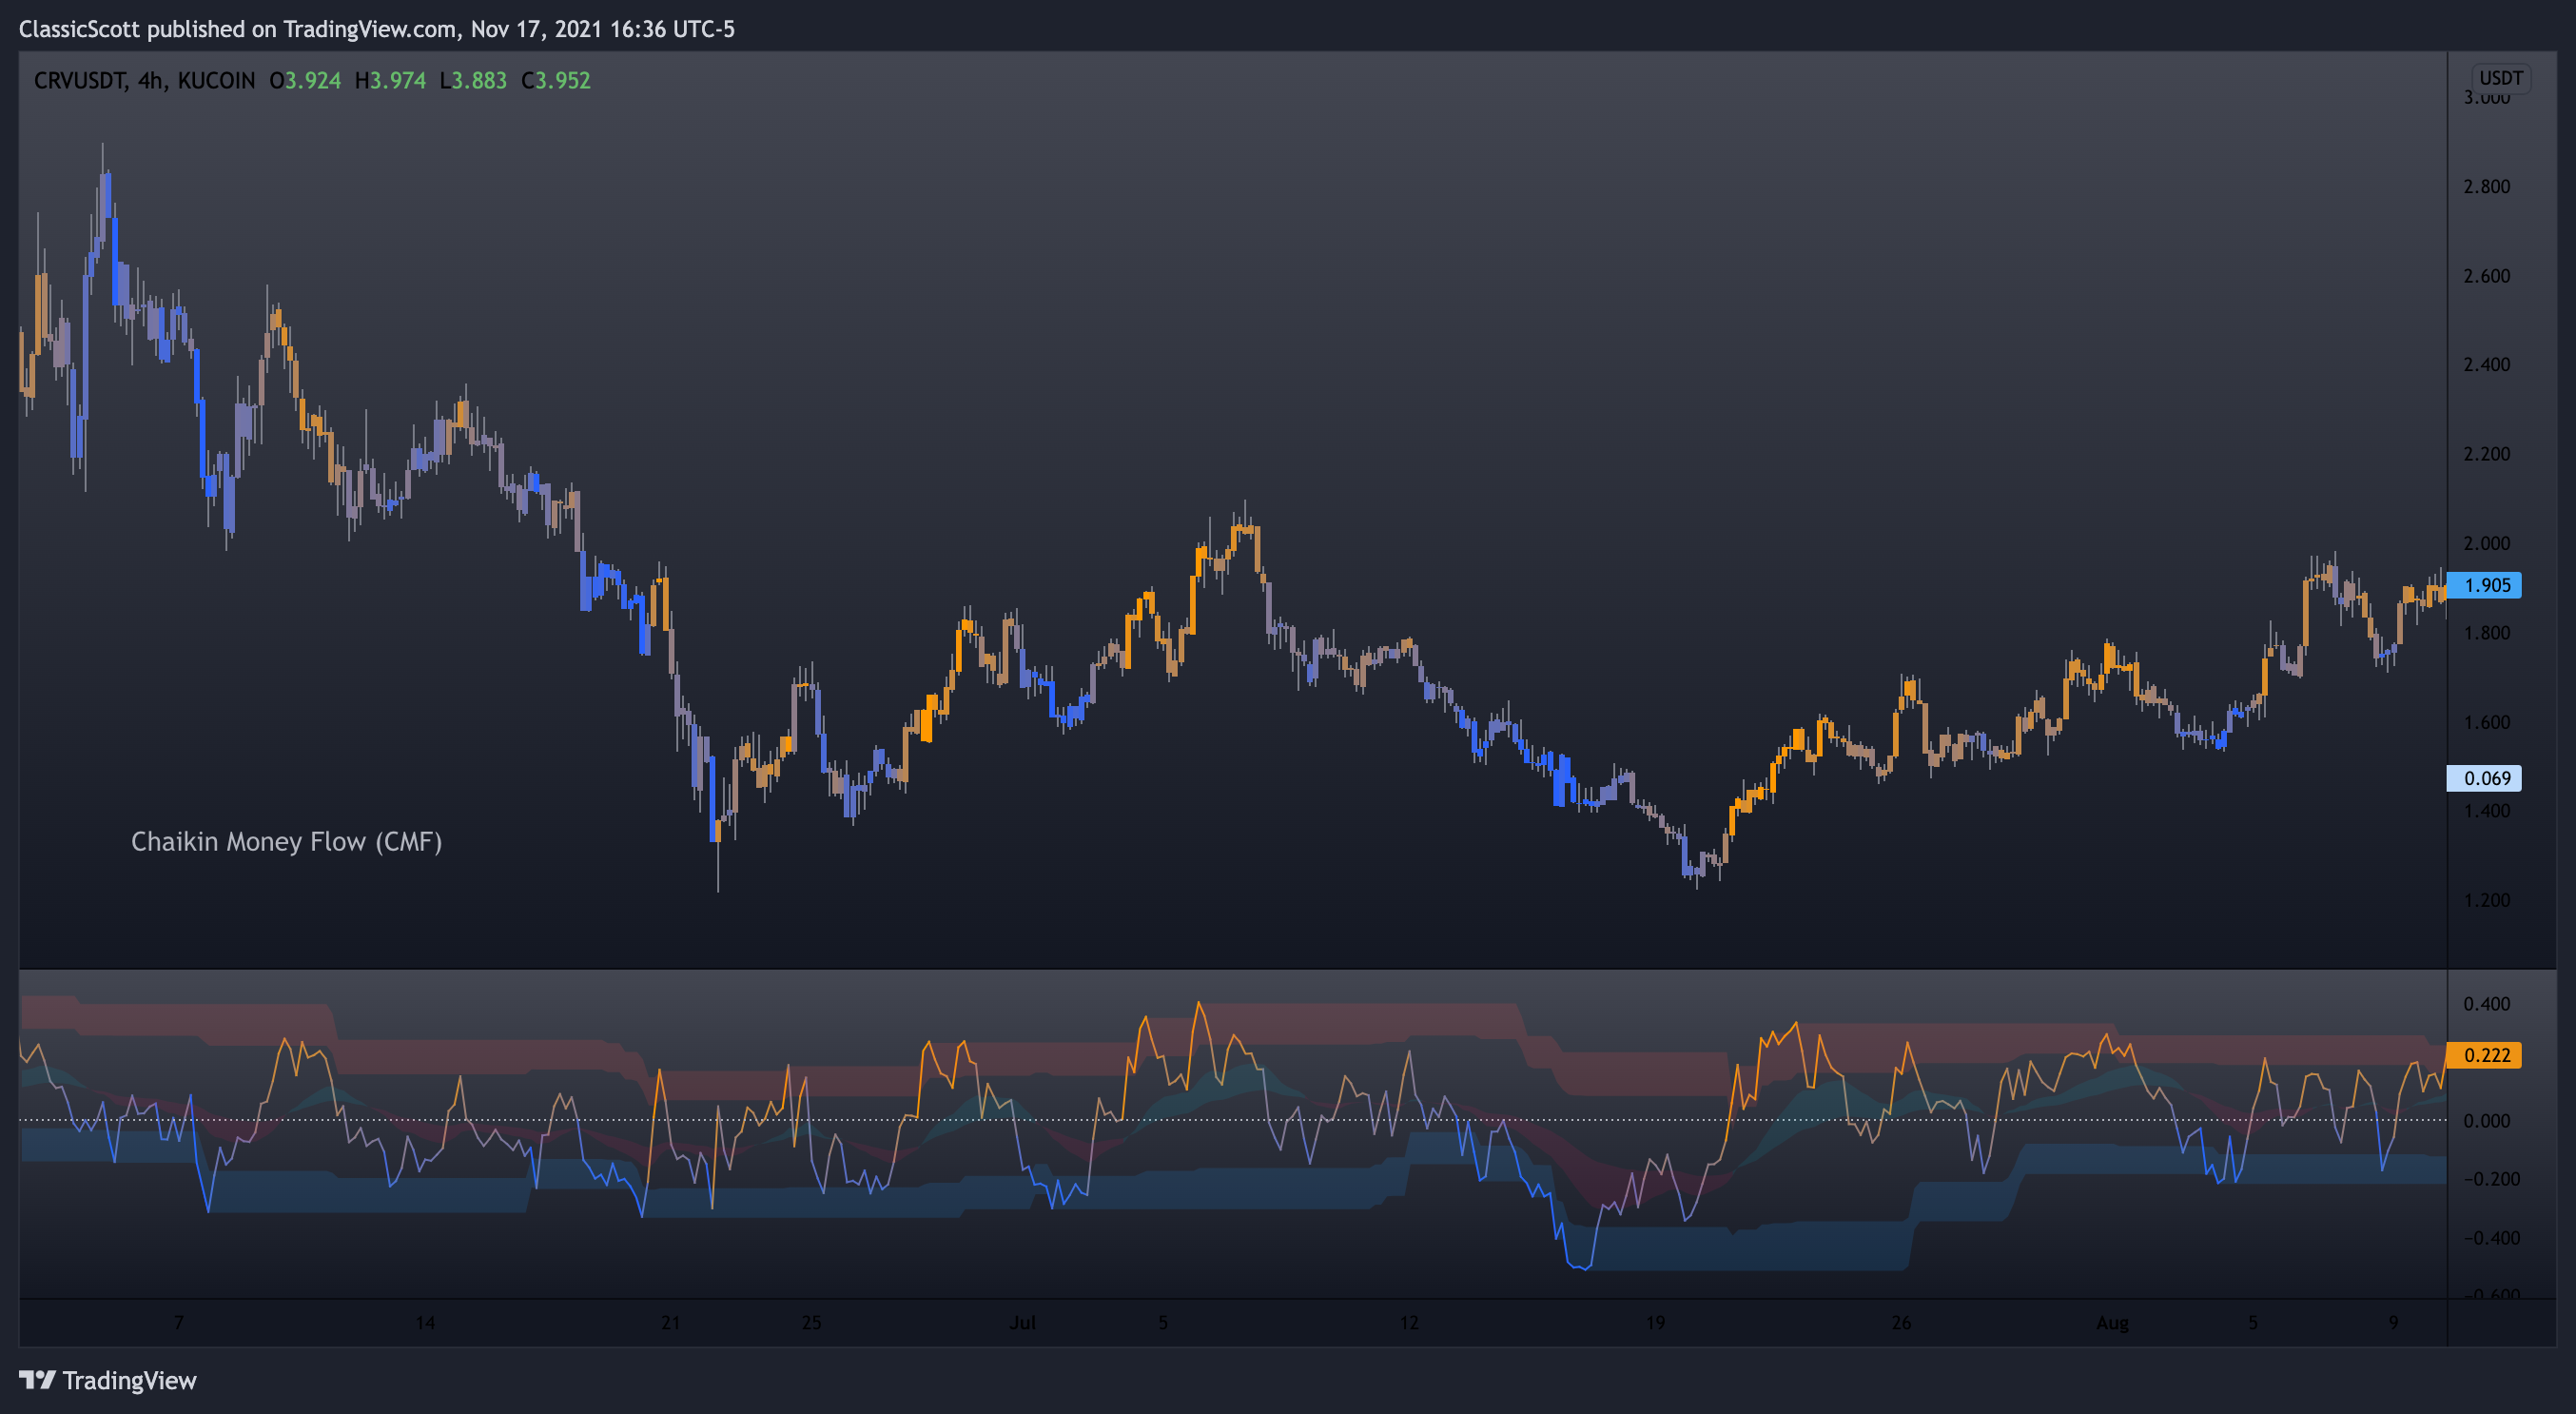Click the 25 date label on time axis
The width and height of the screenshot is (2576, 1414).
click(x=811, y=1323)
